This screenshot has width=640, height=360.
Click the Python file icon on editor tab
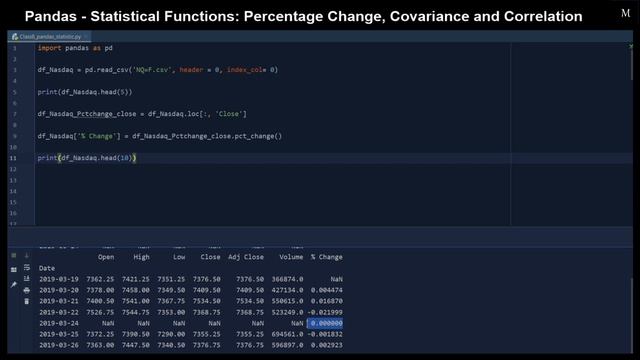click(15, 37)
